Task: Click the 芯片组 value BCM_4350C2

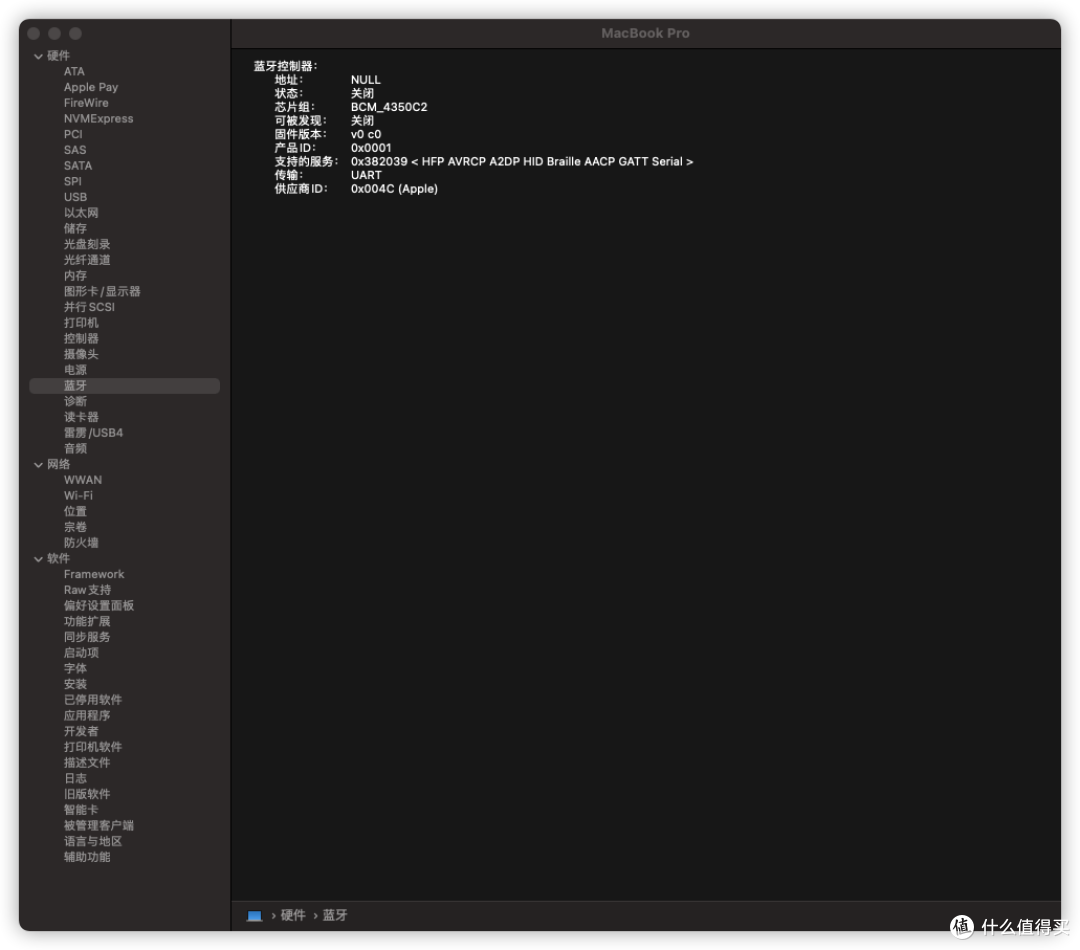Action: click(x=389, y=107)
